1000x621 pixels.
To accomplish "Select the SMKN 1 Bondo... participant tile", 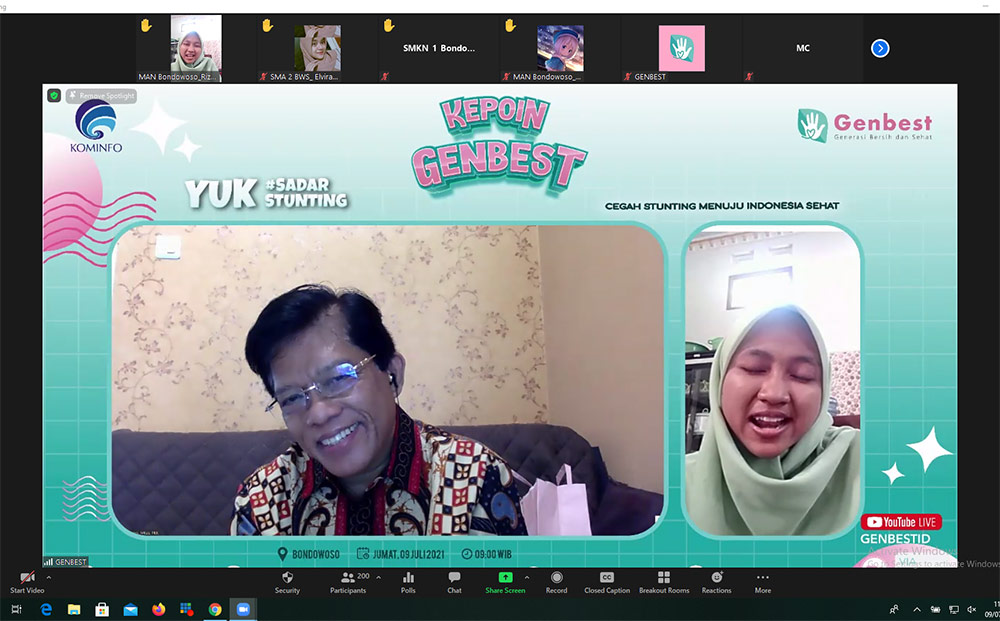I will point(439,48).
